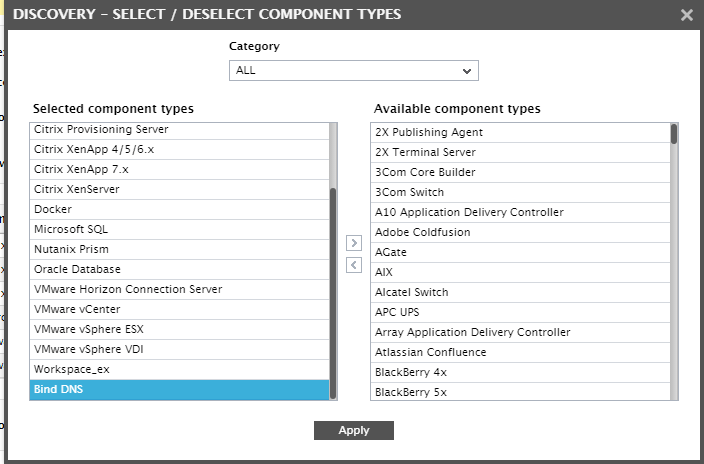
Task: Choose Adobe Coldfusion from available types
Action: (x=520, y=232)
